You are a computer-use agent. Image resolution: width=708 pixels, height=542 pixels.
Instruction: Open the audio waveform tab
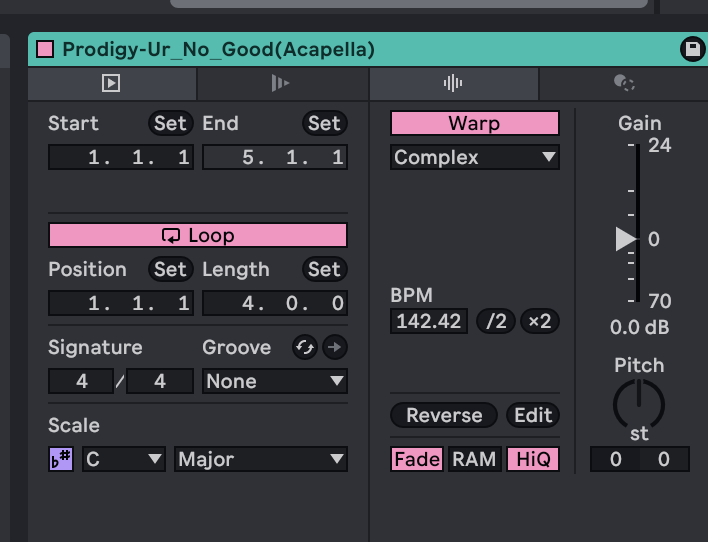coord(453,83)
